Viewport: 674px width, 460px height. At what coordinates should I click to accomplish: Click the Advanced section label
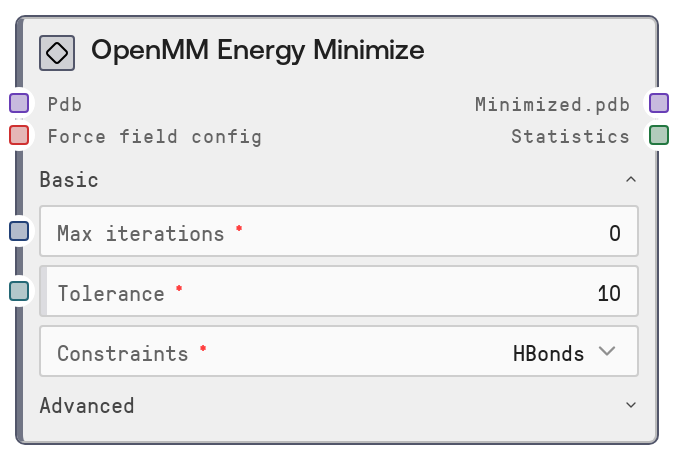pyautogui.click(x=86, y=405)
